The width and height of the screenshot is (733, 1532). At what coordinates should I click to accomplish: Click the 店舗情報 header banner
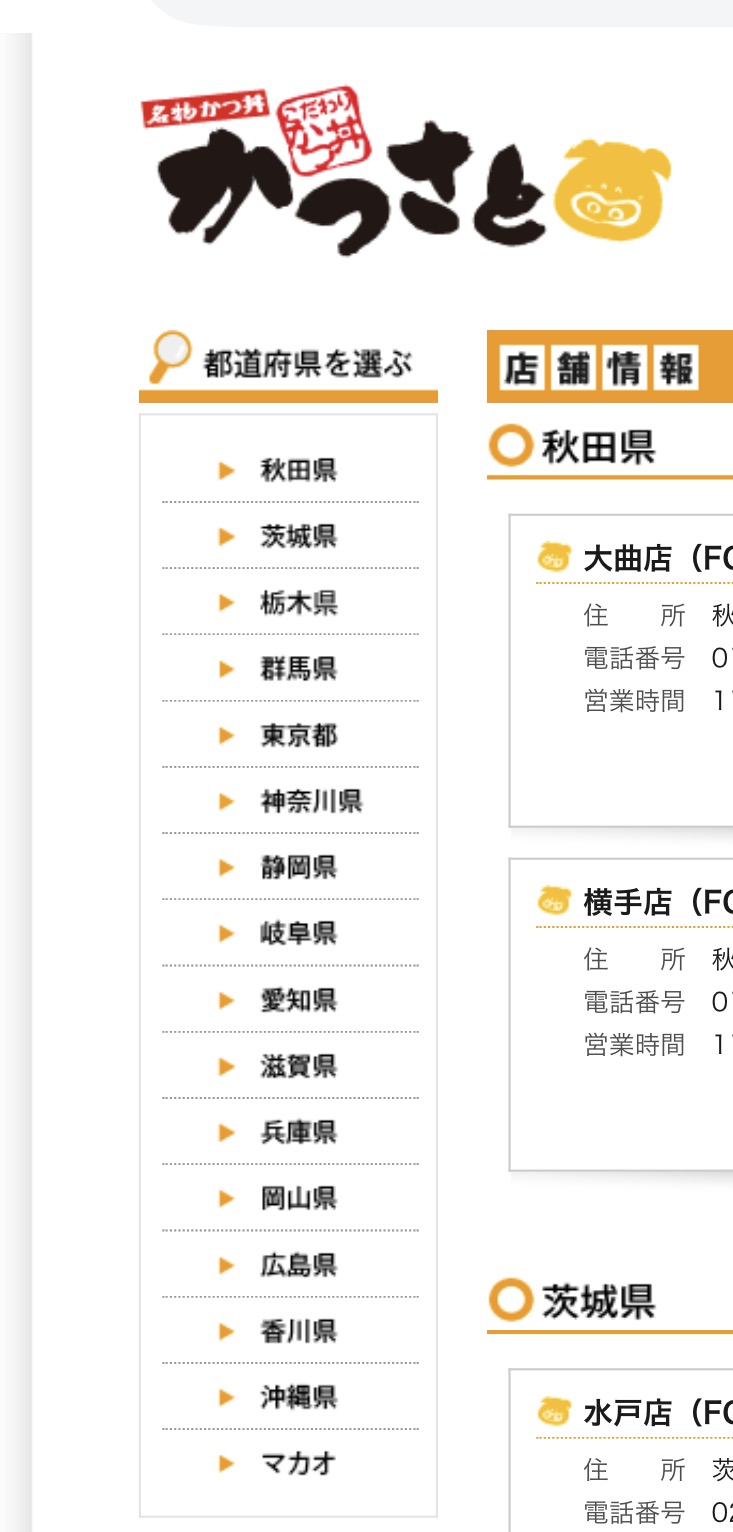click(x=600, y=368)
